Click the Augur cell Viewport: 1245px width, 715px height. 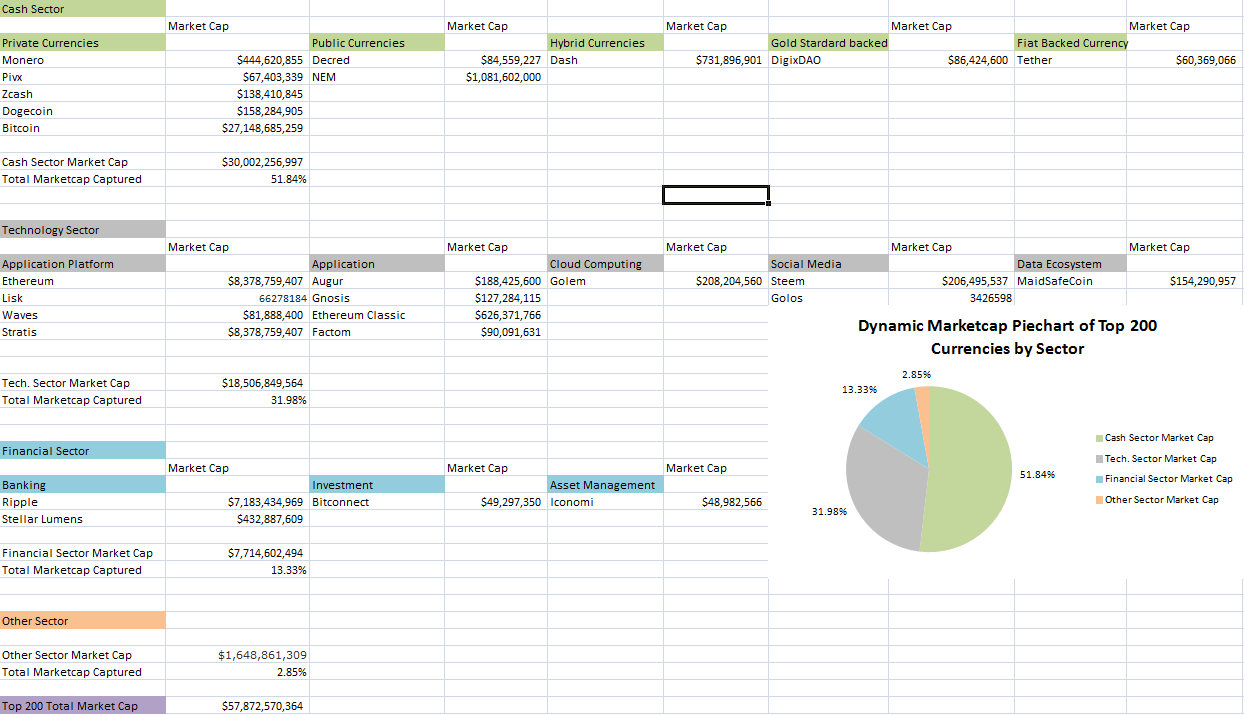377,281
